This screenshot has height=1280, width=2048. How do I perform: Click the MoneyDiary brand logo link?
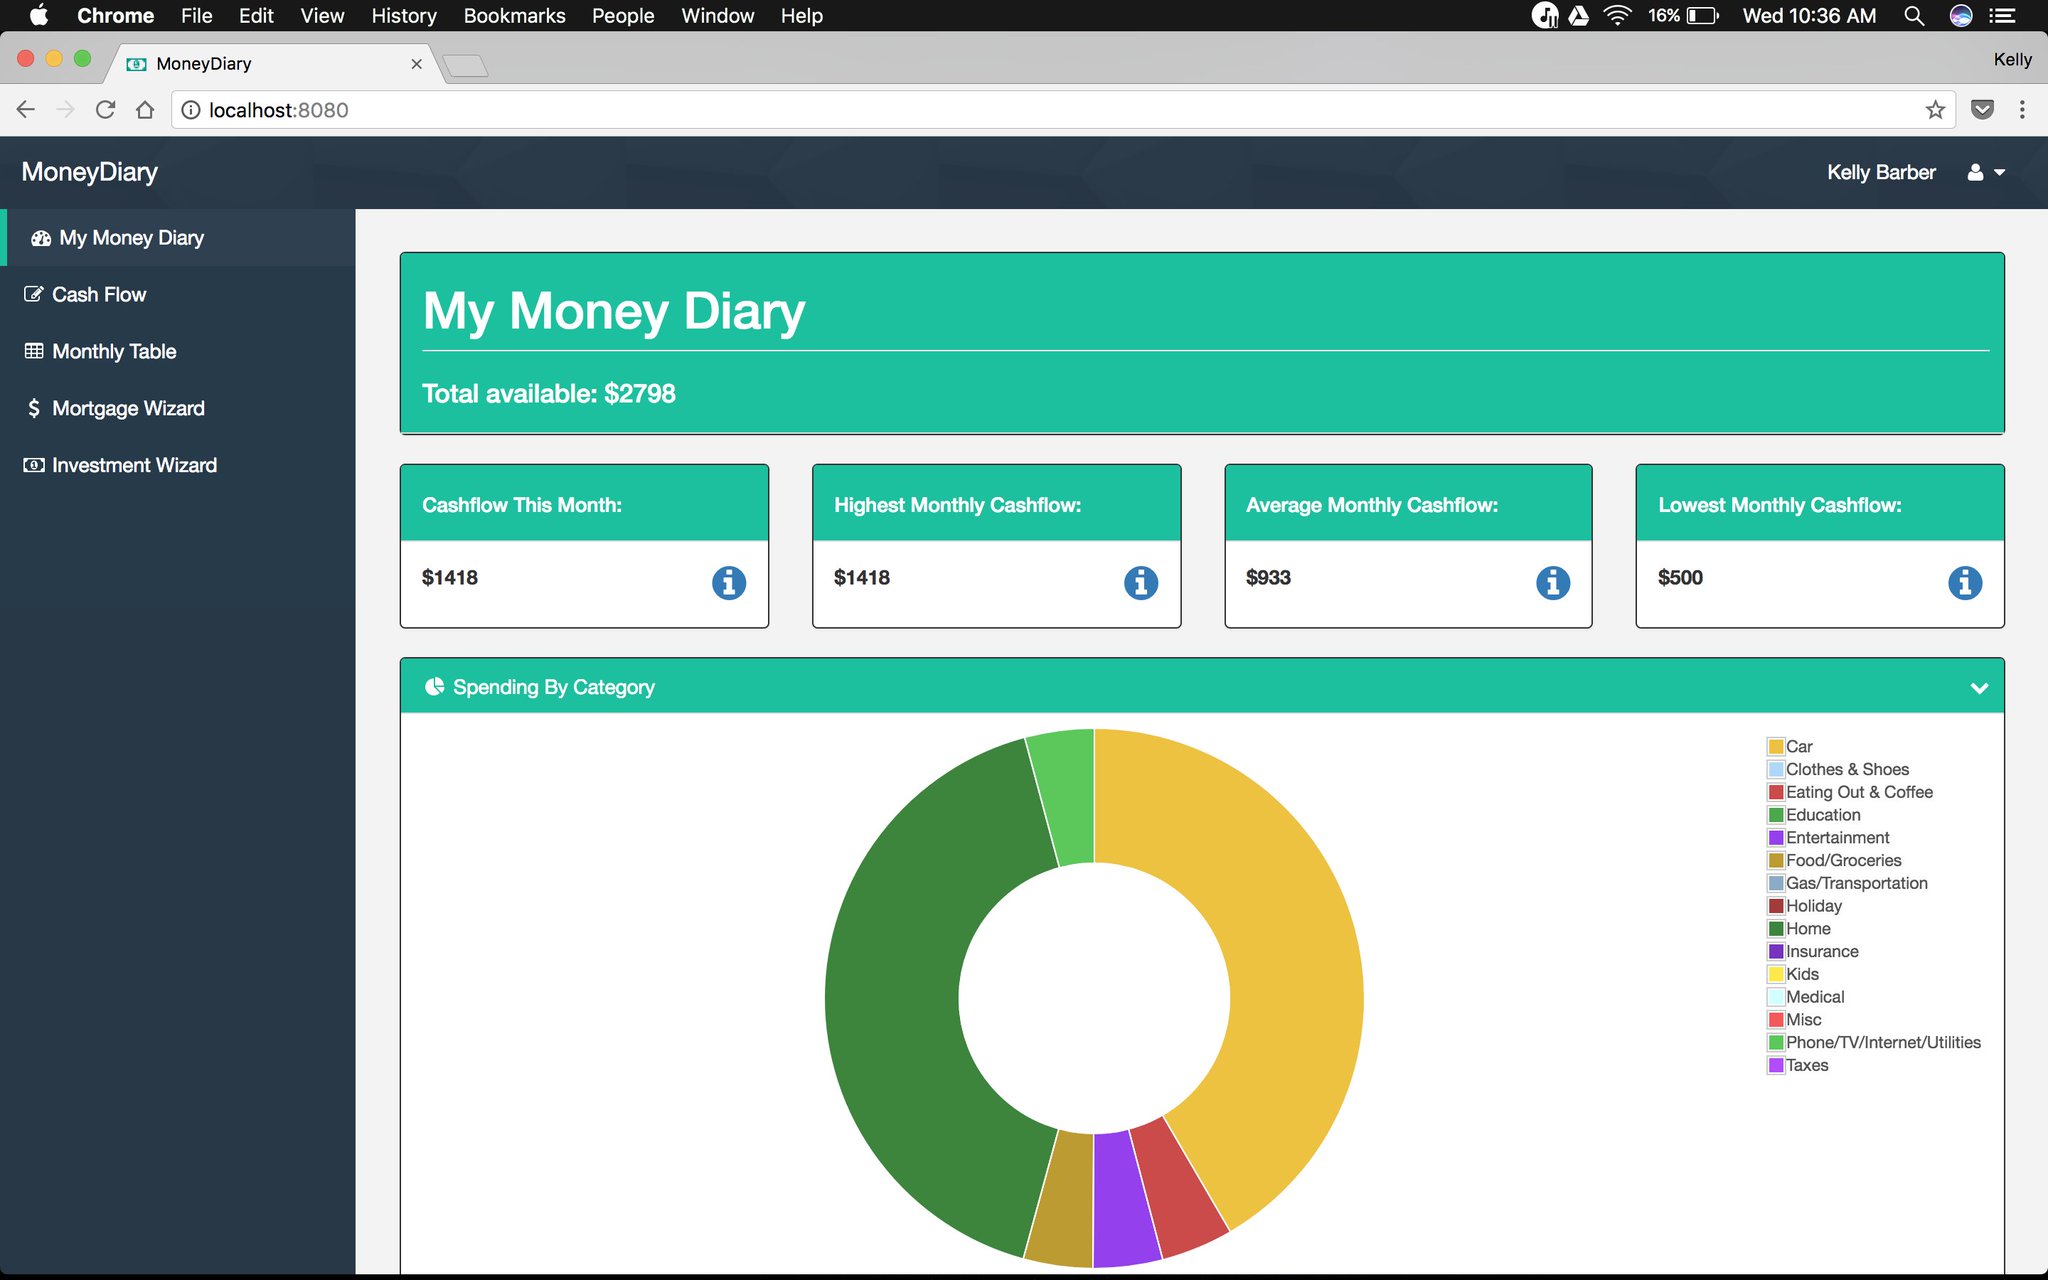(90, 172)
